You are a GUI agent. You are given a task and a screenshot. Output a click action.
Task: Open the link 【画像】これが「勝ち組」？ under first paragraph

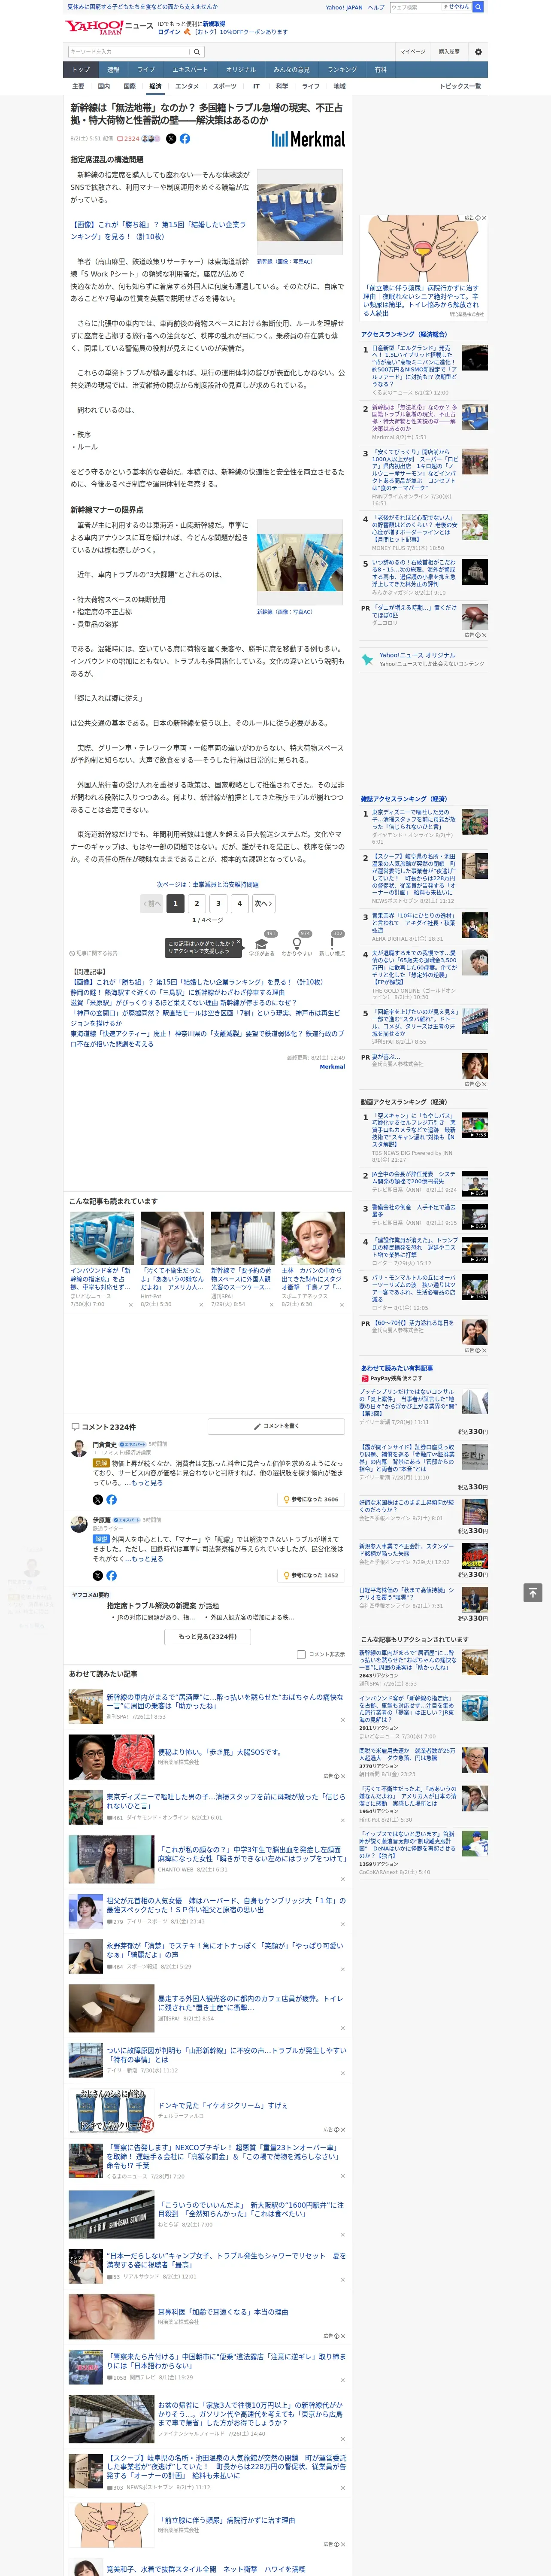157,230
